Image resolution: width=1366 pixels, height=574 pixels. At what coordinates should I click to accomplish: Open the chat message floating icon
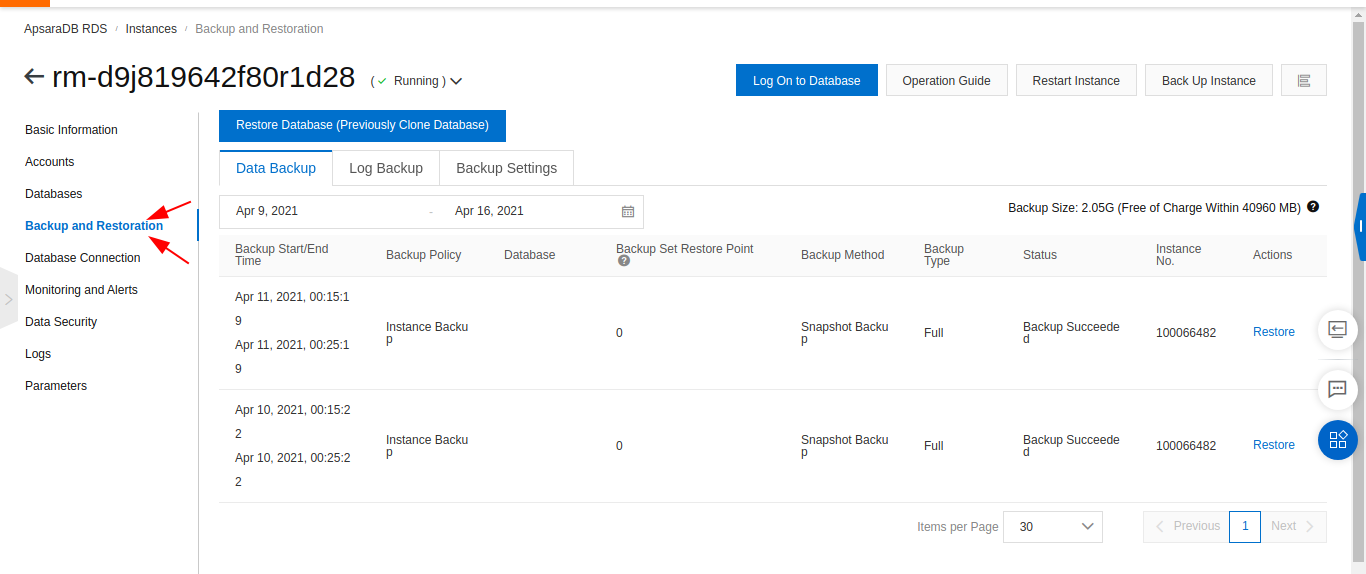[1338, 389]
